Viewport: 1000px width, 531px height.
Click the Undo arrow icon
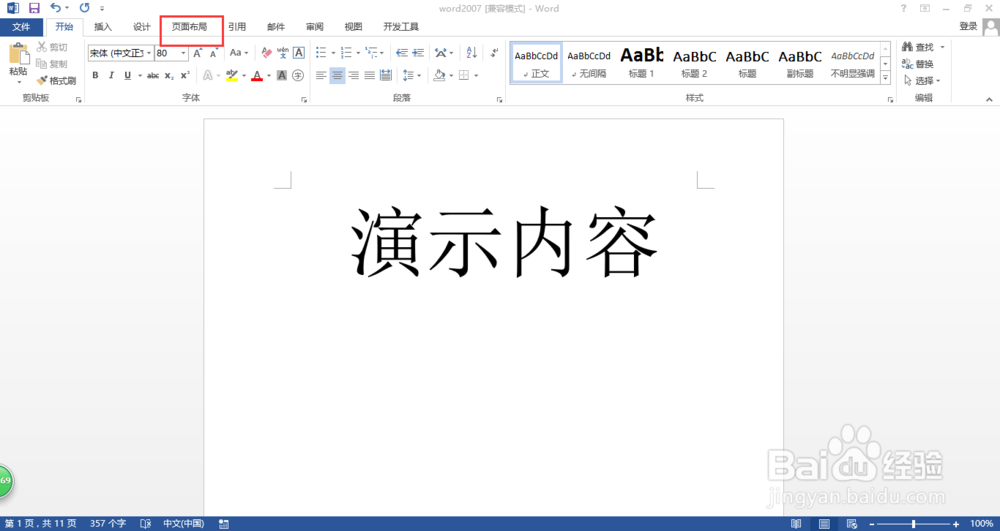56,8
